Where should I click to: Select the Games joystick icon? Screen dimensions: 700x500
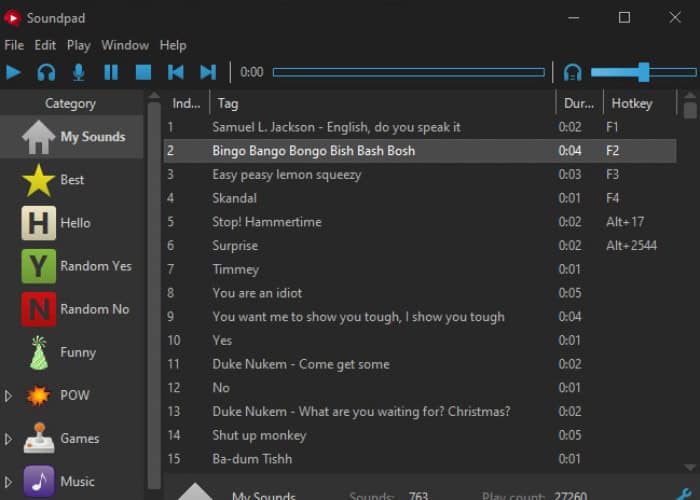pos(39,438)
